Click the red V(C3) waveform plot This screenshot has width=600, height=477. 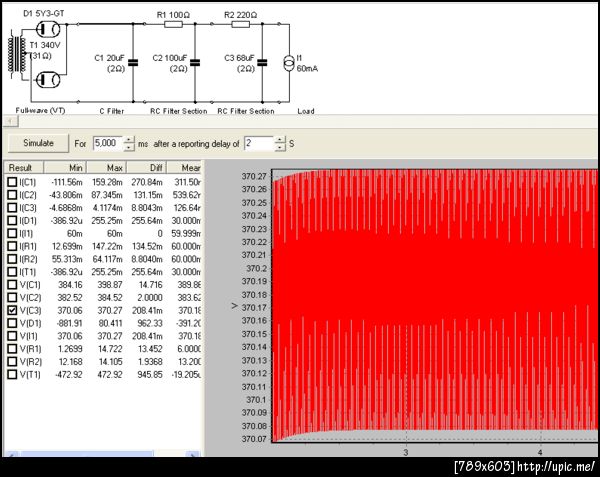click(435, 305)
